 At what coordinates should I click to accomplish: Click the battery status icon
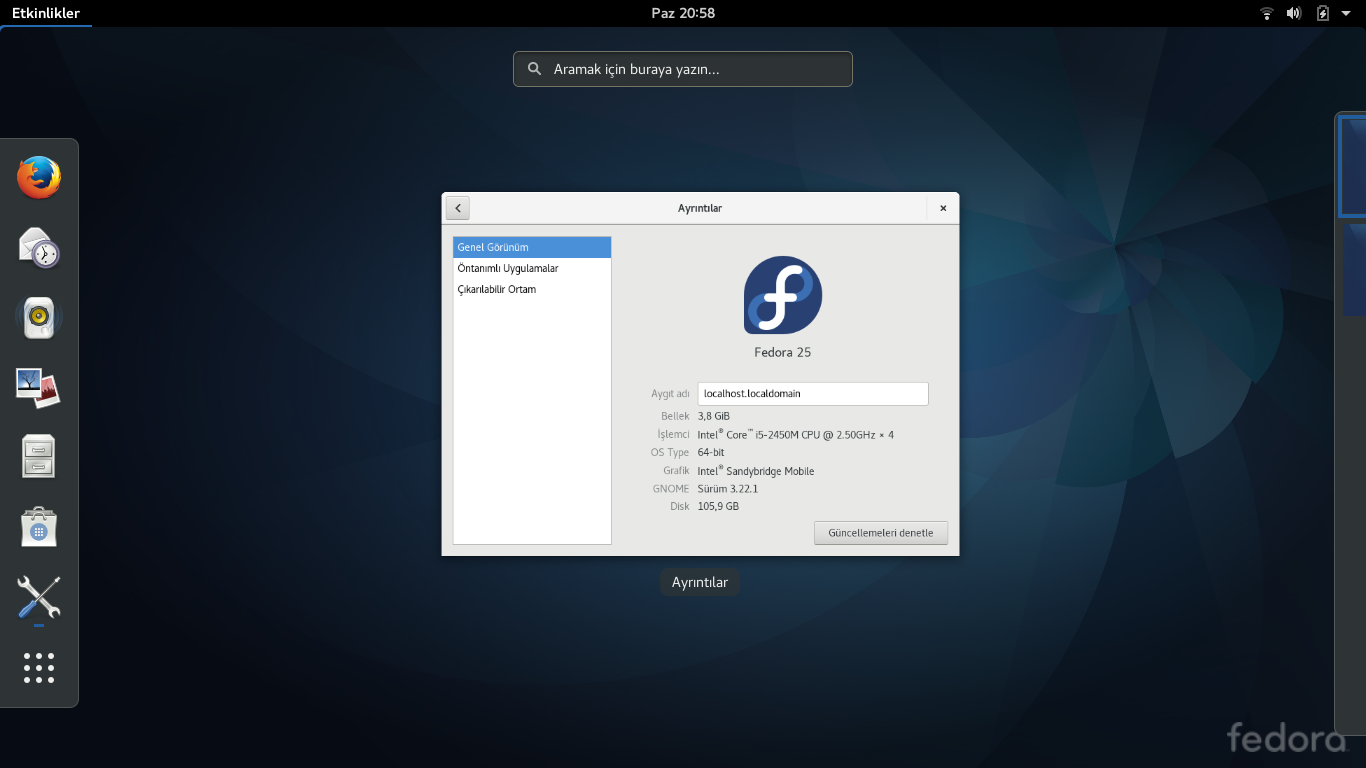(x=1323, y=13)
